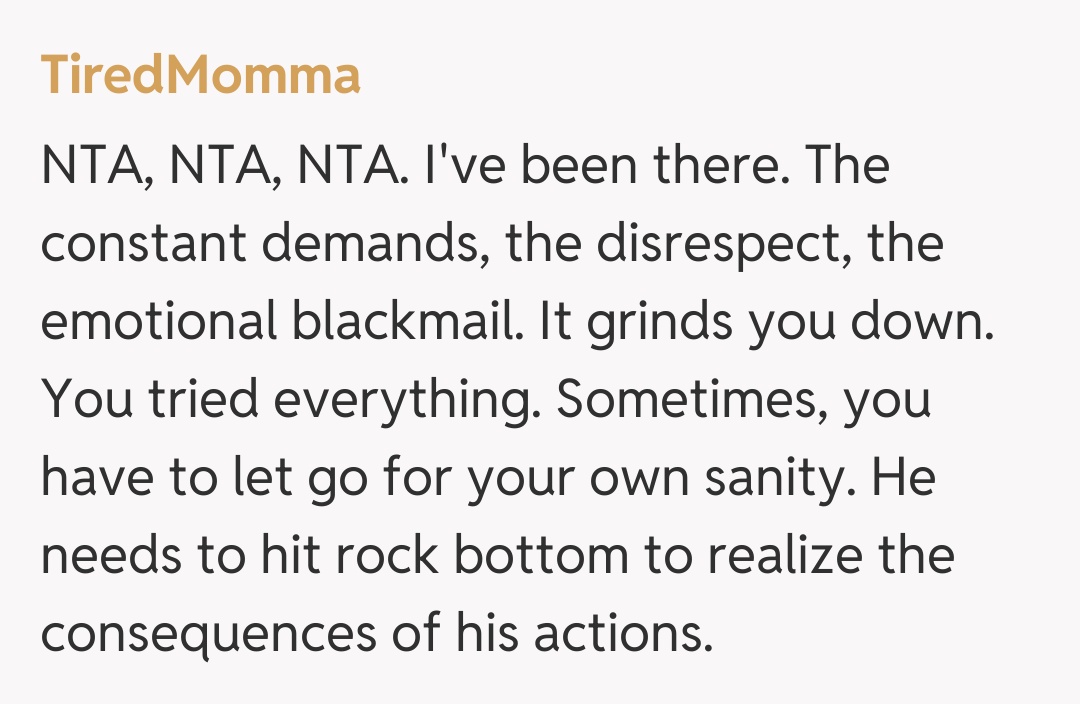Click the word "realize" in the comment
Viewport: 1080px width, 704px height.
pyautogui.click(x=777, y=558)
